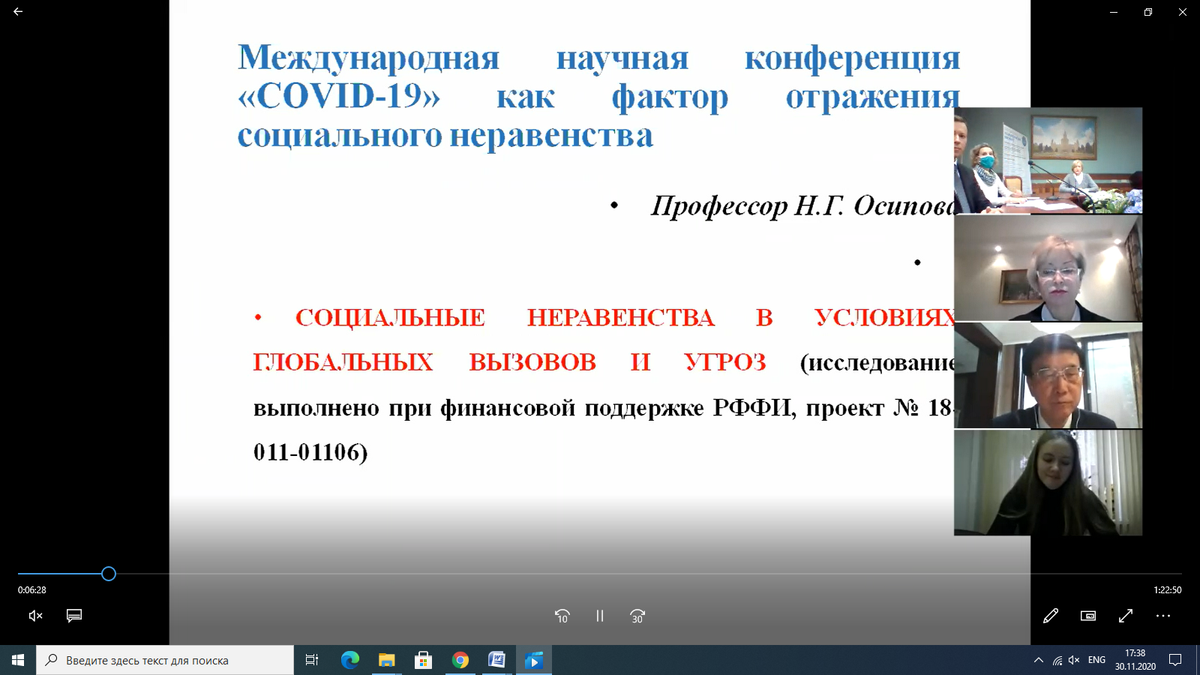Skip forward 30 seconds
The width and height of the screenshot is (1200, 675).
tap(637, 616)
